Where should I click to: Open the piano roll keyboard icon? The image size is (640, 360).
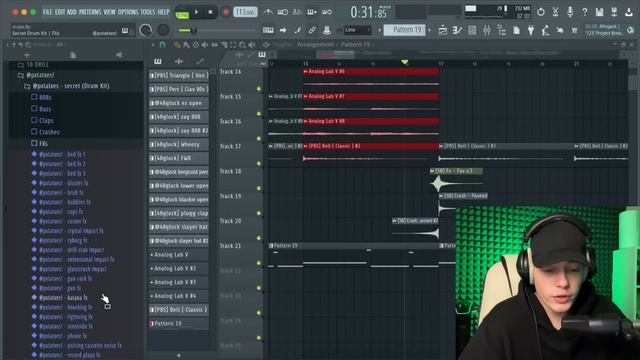(268, 30)
